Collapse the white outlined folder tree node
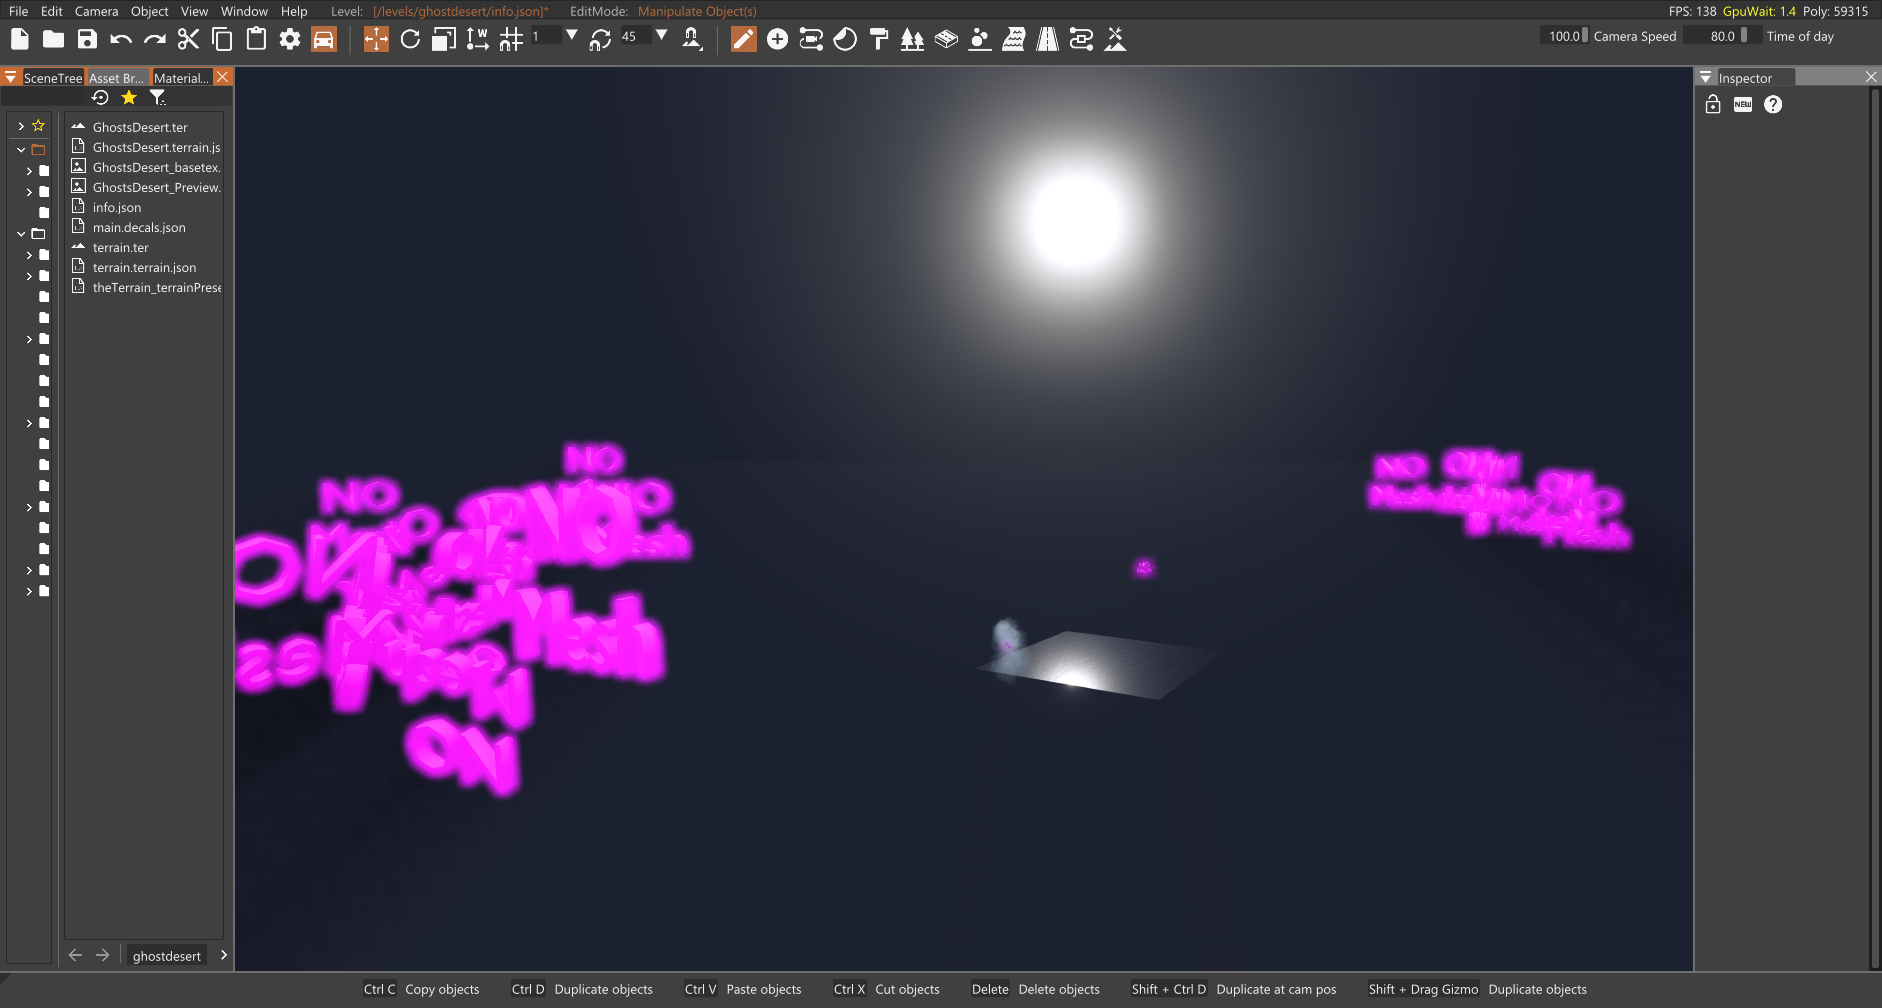This screenshot has width=1882, height=1008. 21,234
